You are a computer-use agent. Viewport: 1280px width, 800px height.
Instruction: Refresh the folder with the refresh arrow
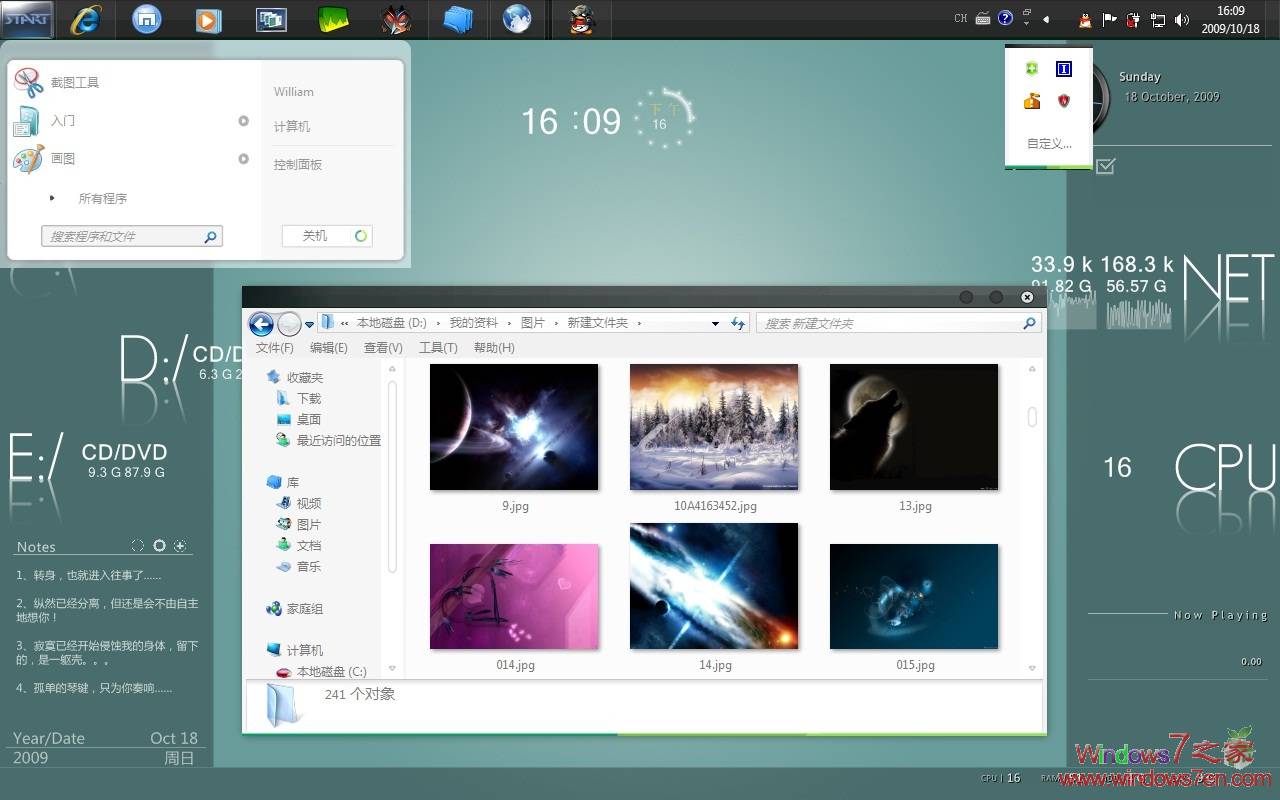click(737, 322)
